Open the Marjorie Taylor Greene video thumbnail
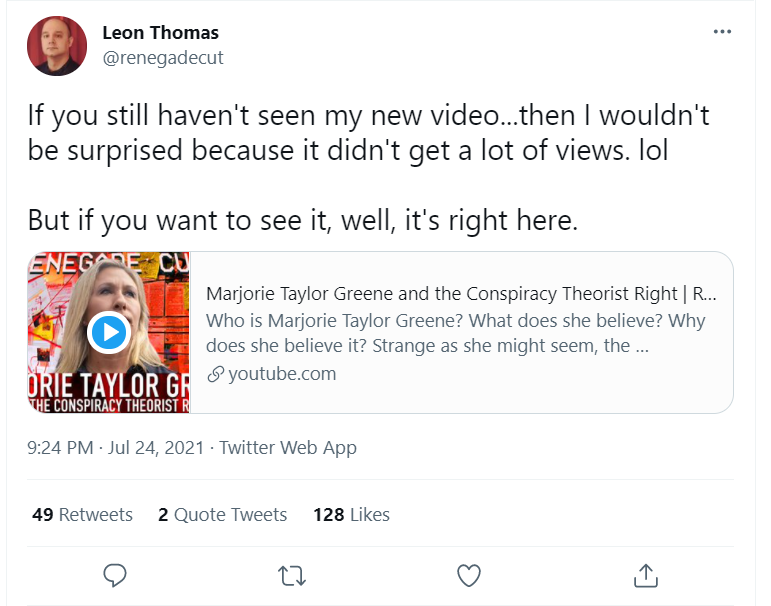The width and height of the screenshot is (771, 606). point(109,333)
